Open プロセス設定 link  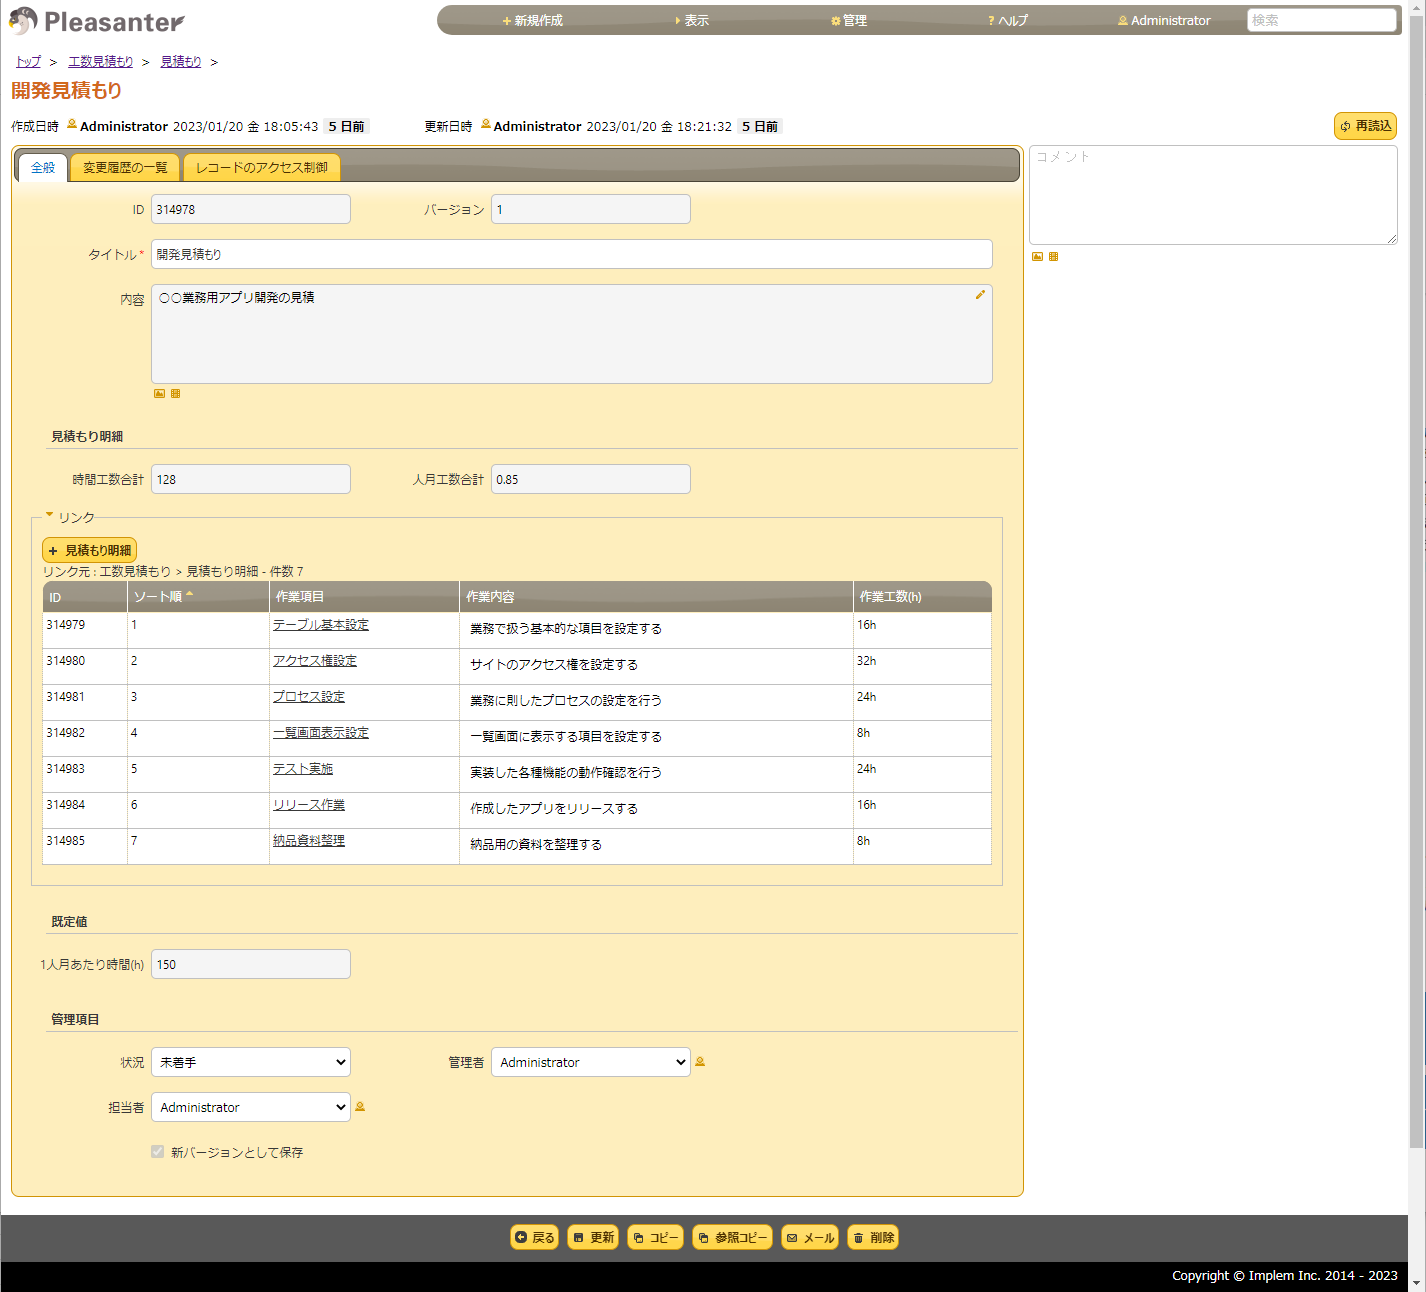click(x=309, y=696)
